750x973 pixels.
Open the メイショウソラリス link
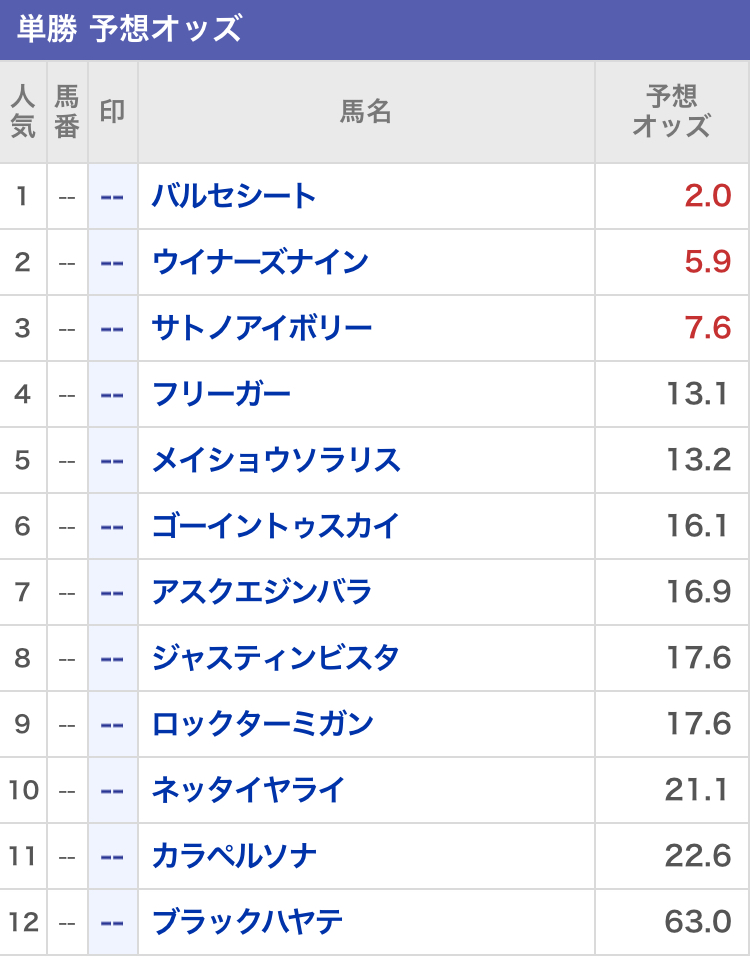(x=276, y=460)
